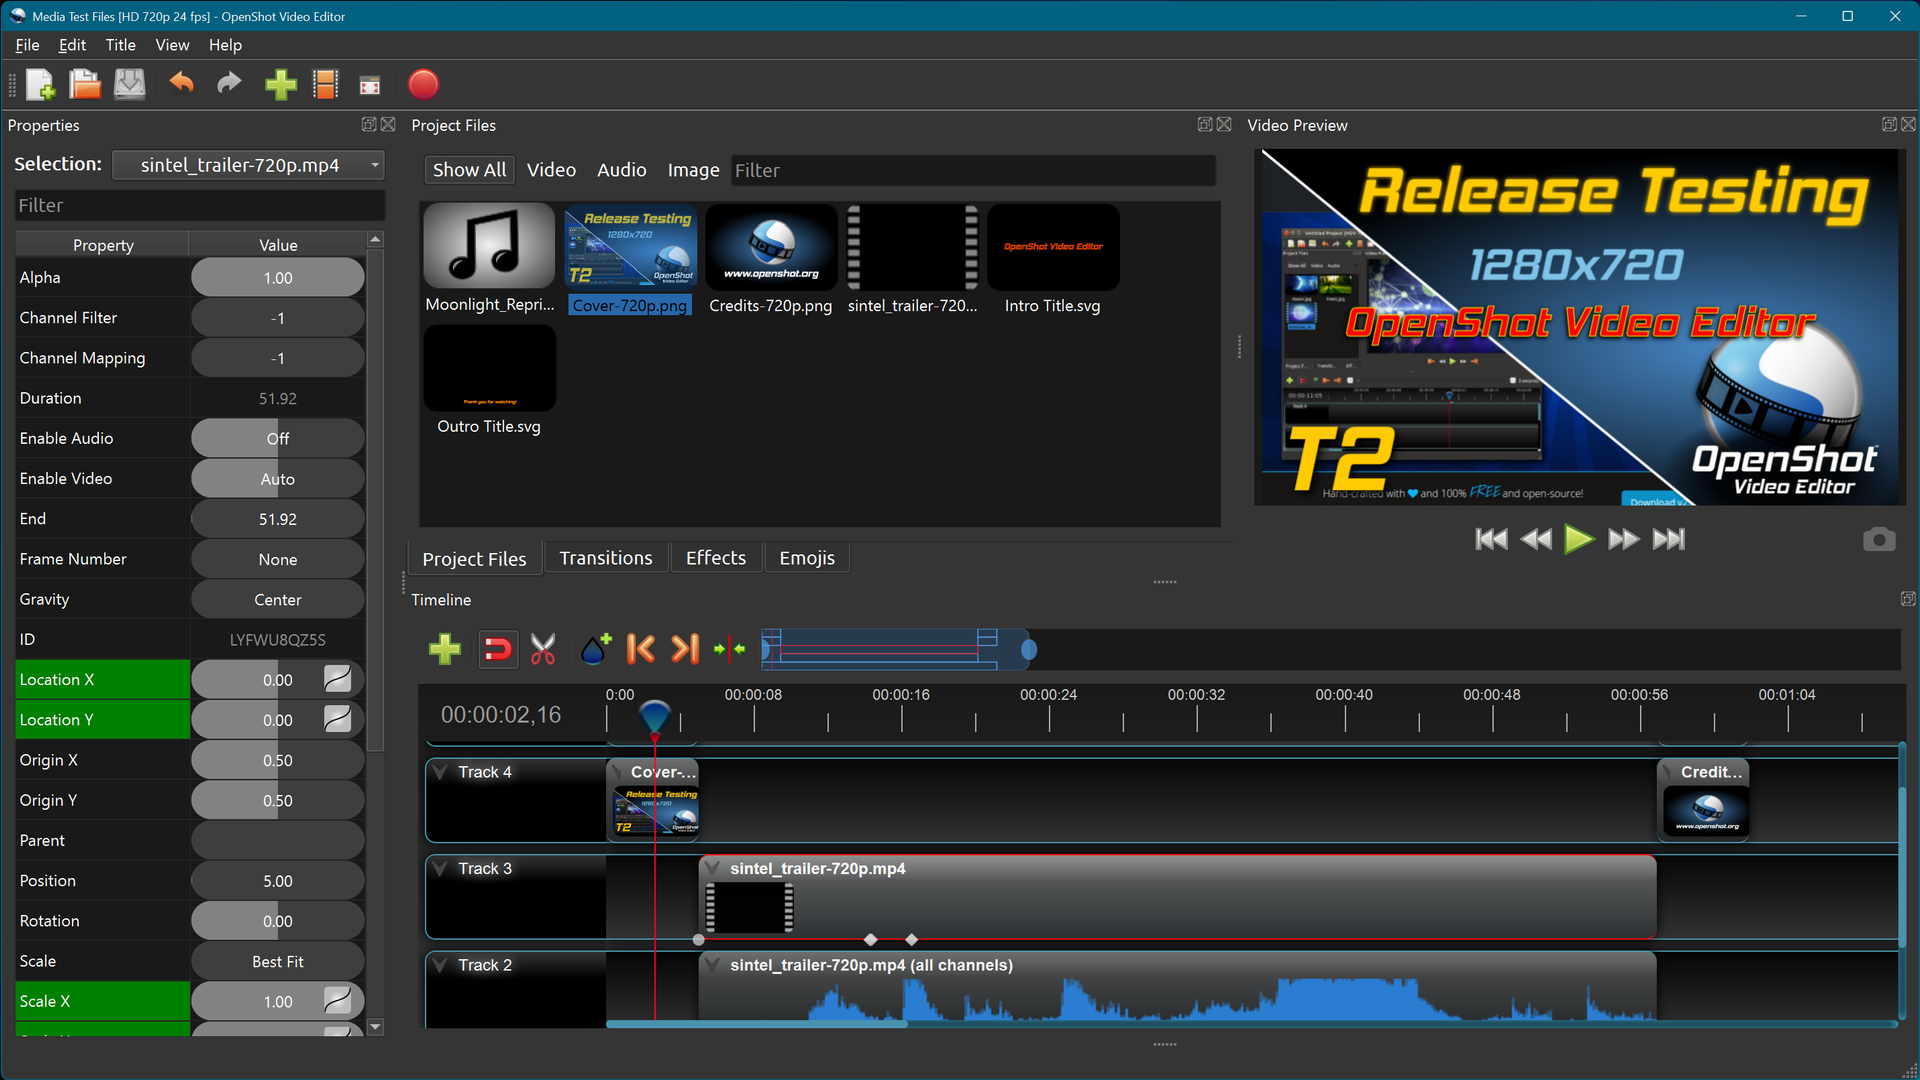Capture a preview screenshot with the camera icon
1920x1080 pixels.
click(x=1878, y=539)
